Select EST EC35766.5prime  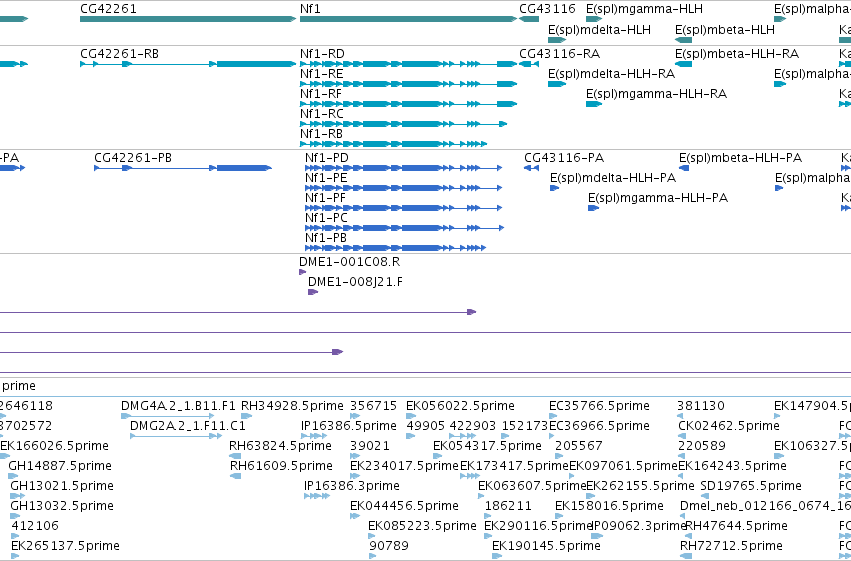[554, 416]
